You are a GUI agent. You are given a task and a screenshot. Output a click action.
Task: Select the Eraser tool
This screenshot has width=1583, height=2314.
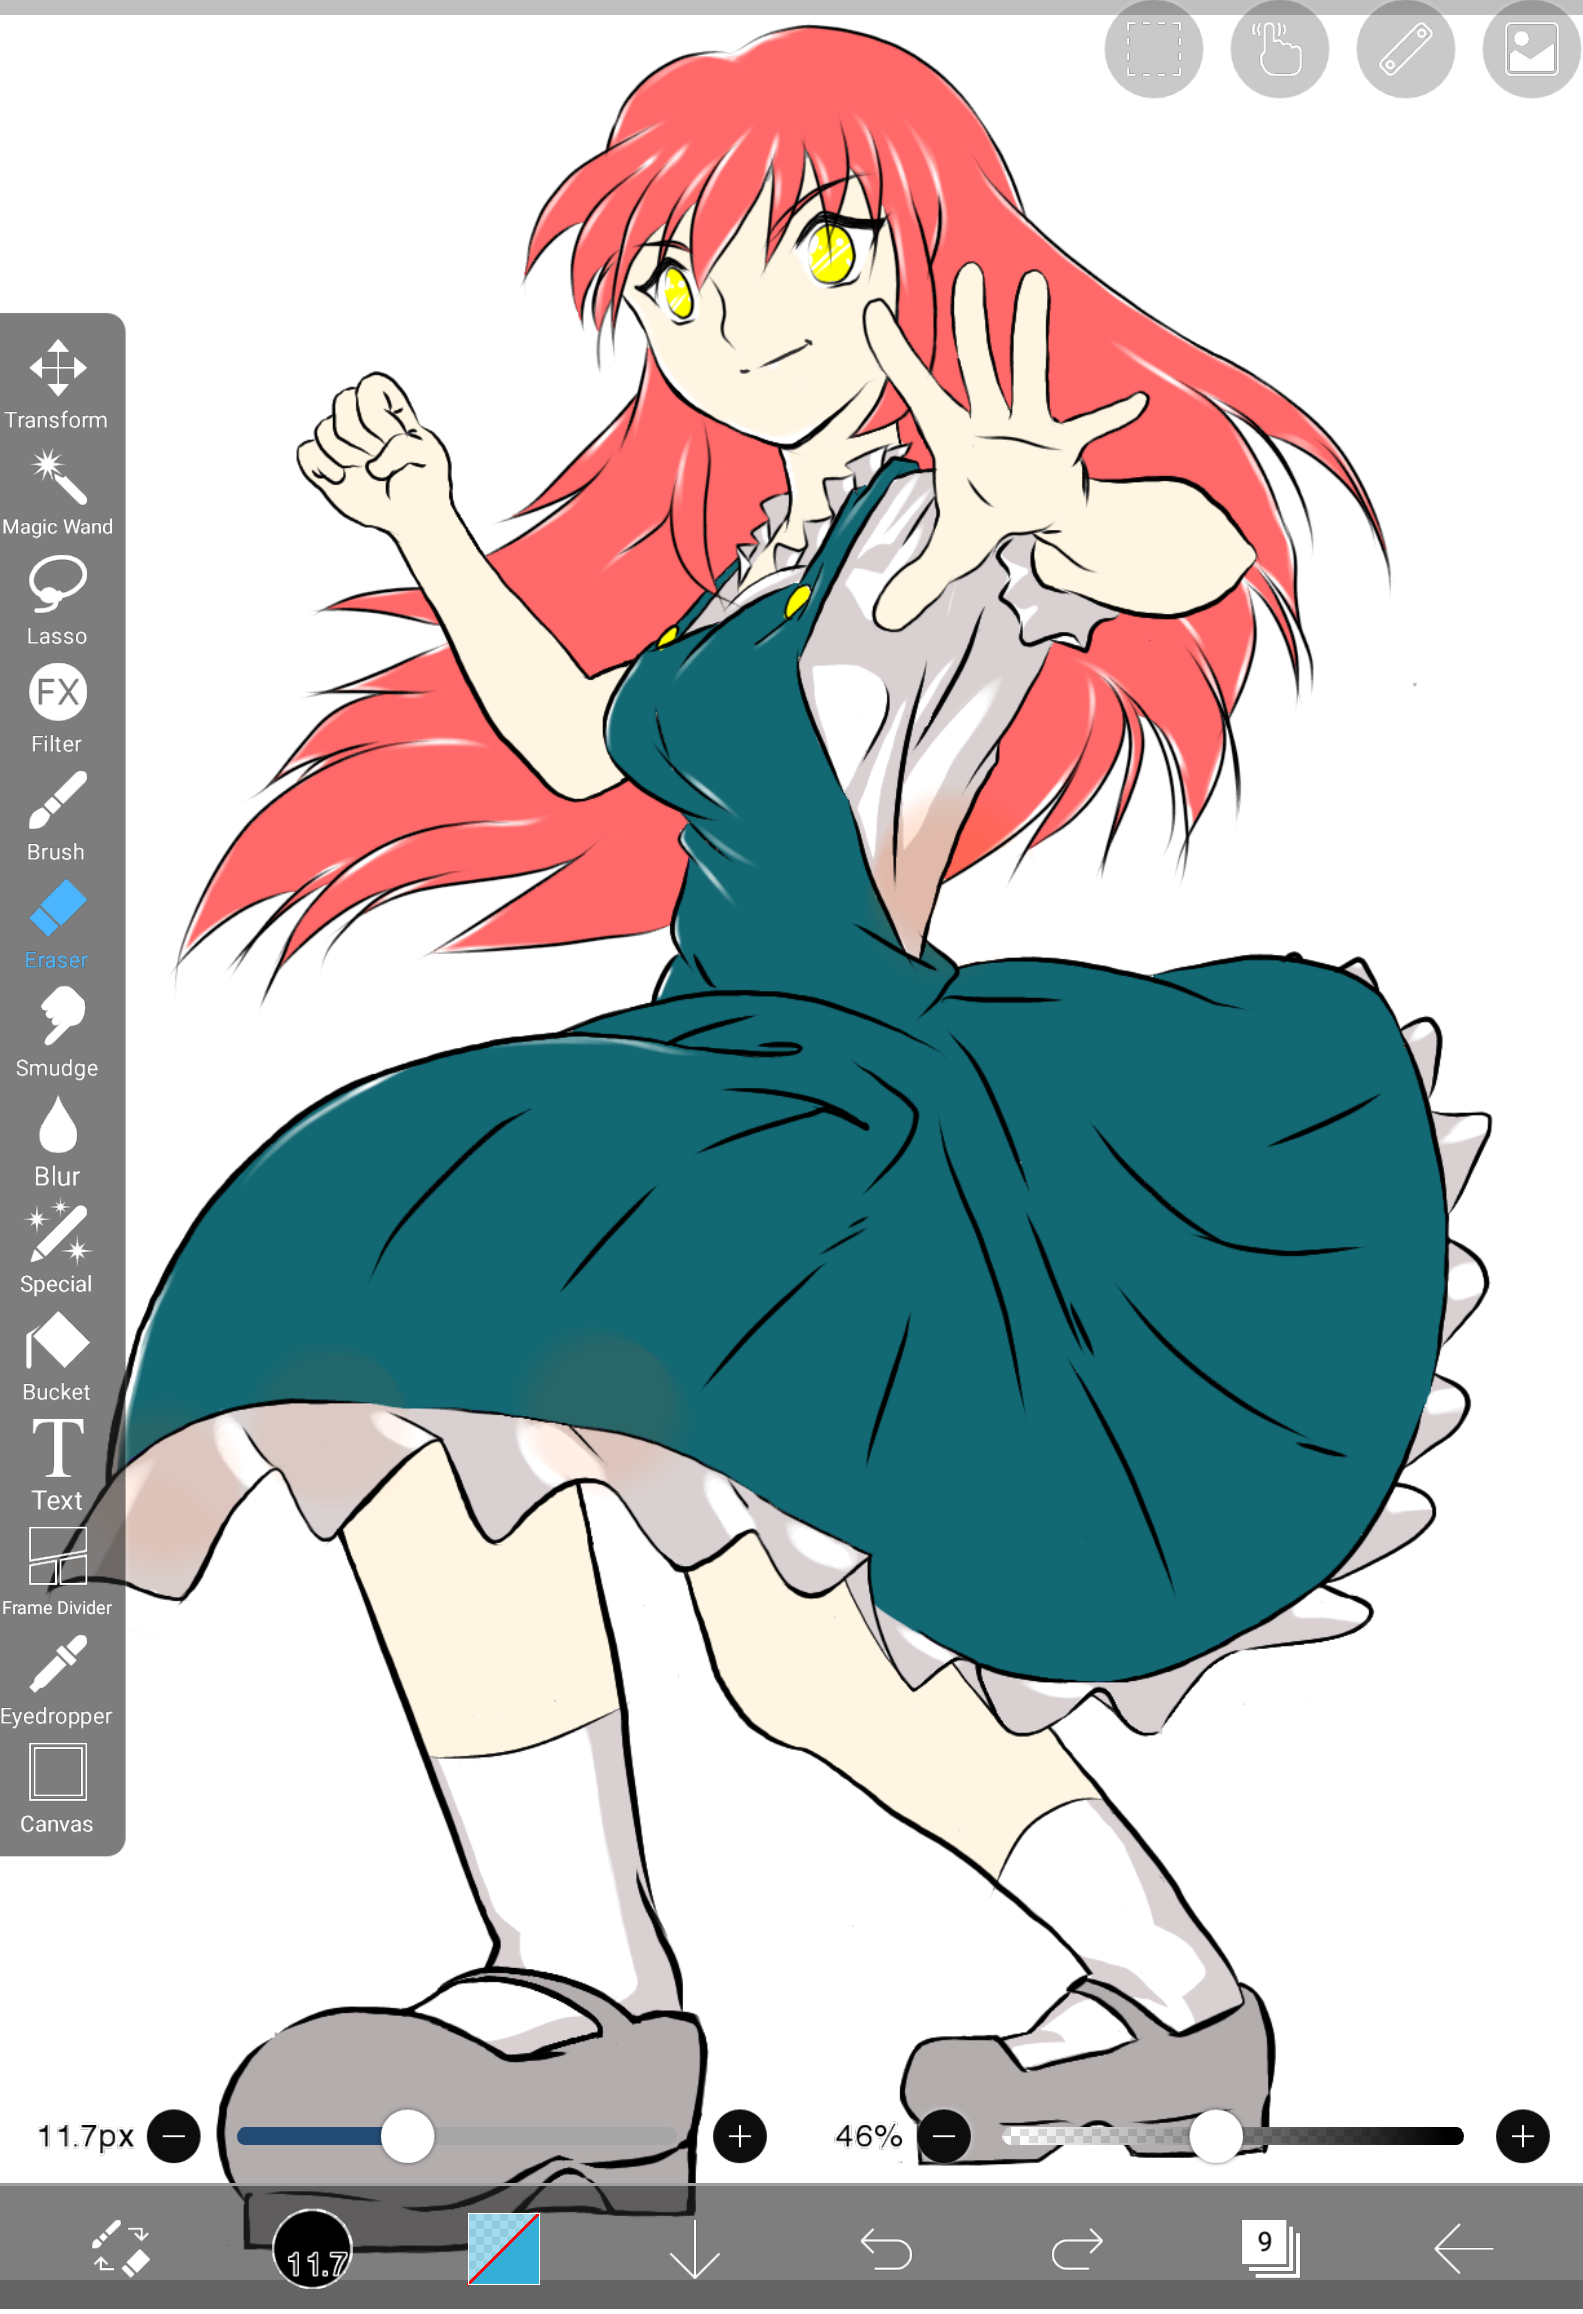[57, 925]
